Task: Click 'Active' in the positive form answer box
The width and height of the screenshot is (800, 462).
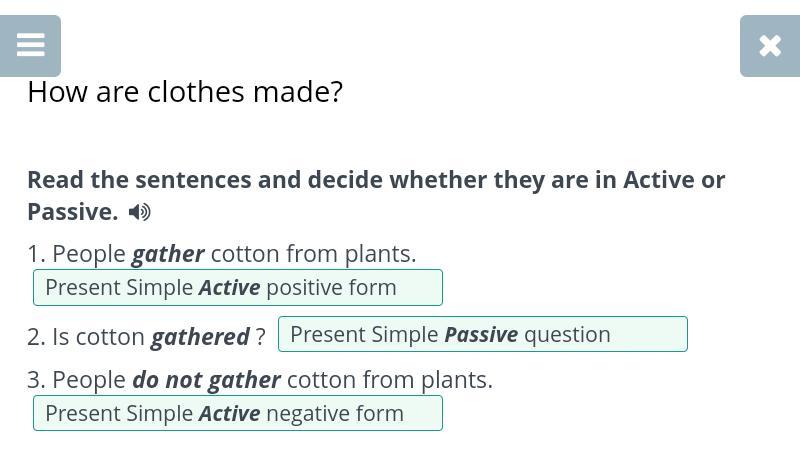Action: (x=229, y=288)
